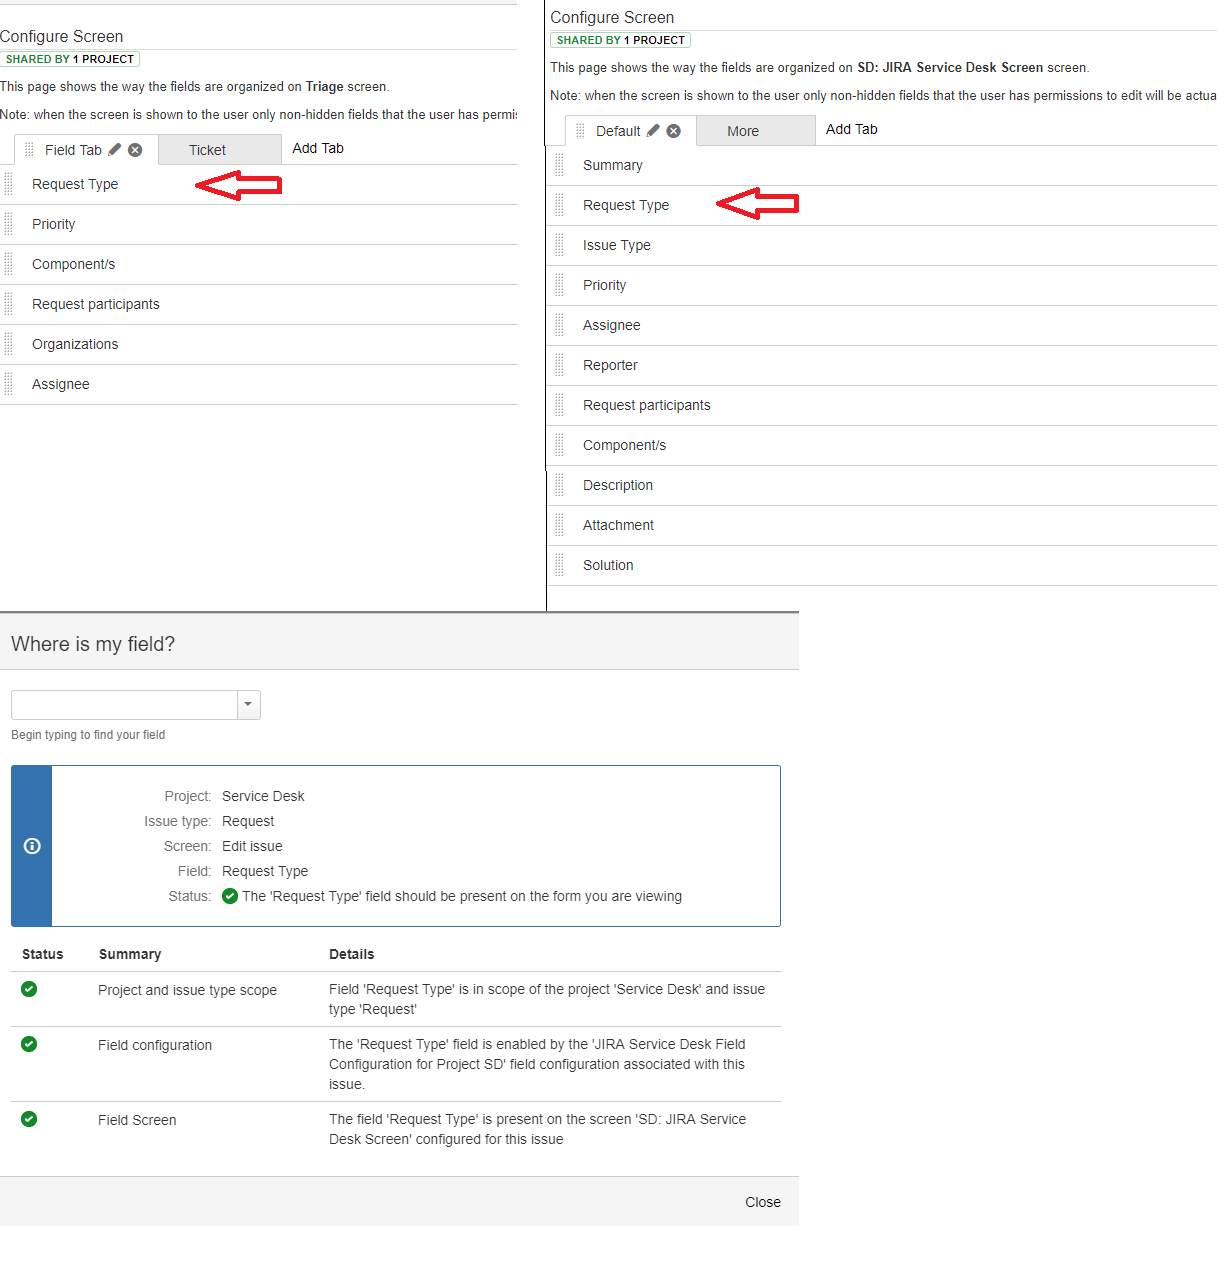Click the drag handle beside Attachment
The height and width of the screenshot is (1287, 1224).
coord(559,525)
